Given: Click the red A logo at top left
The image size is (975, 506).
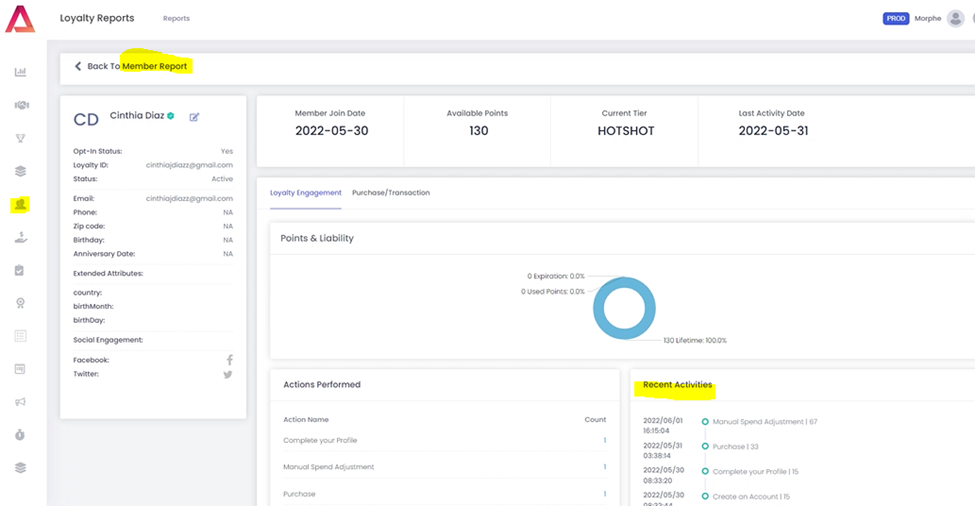Looking at the screenshot, I should click(x=20, y=19).
